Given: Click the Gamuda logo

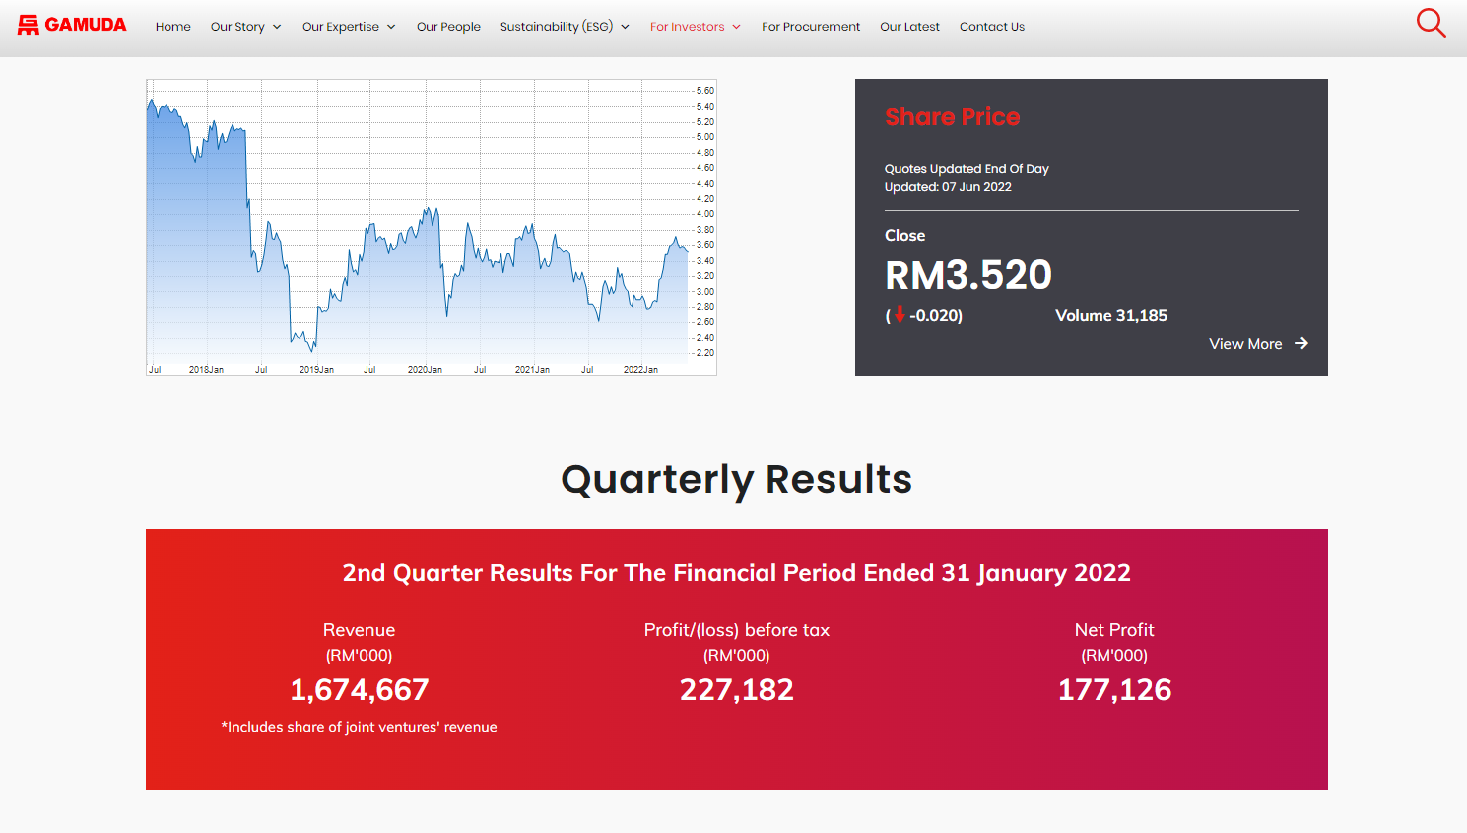Looking at the screenshot, I should pos(72,25).
